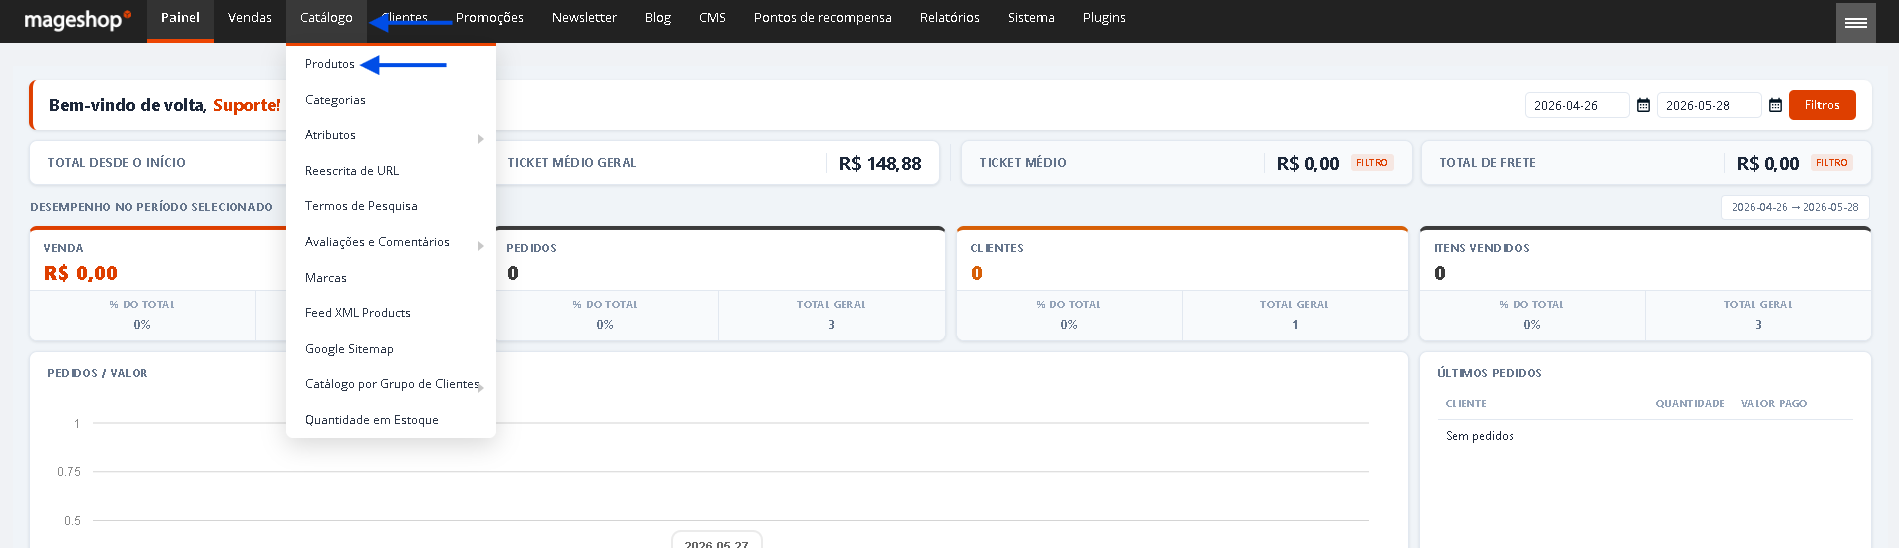Select Google Sitemap entry
The height and width of the screenshot is (548, 1899).
(349, 349)
